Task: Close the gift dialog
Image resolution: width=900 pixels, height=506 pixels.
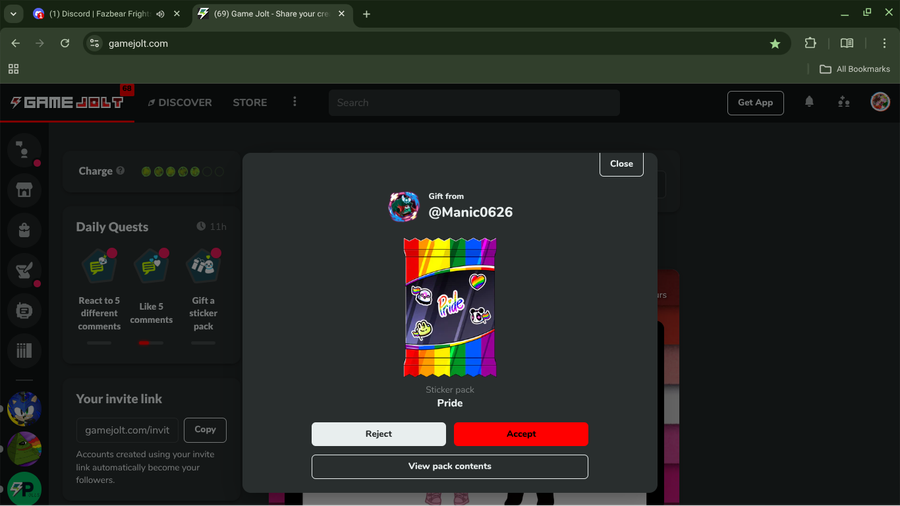Action: (x=621, y=164)
